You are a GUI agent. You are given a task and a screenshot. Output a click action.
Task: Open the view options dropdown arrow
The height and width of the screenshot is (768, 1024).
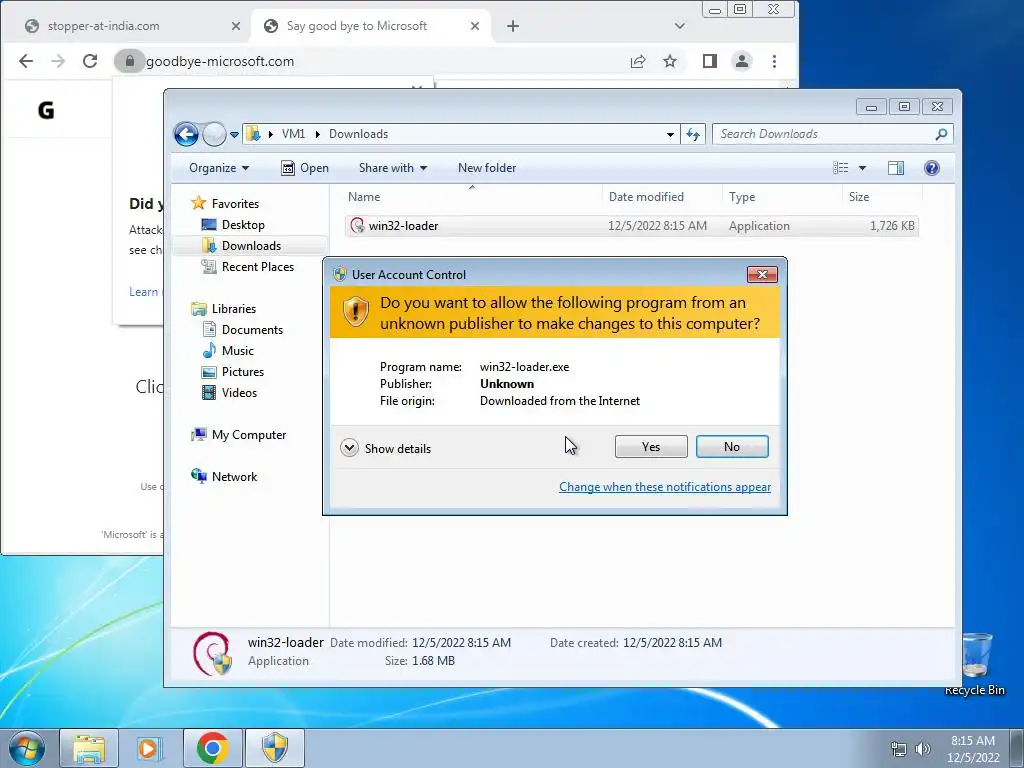862,168
